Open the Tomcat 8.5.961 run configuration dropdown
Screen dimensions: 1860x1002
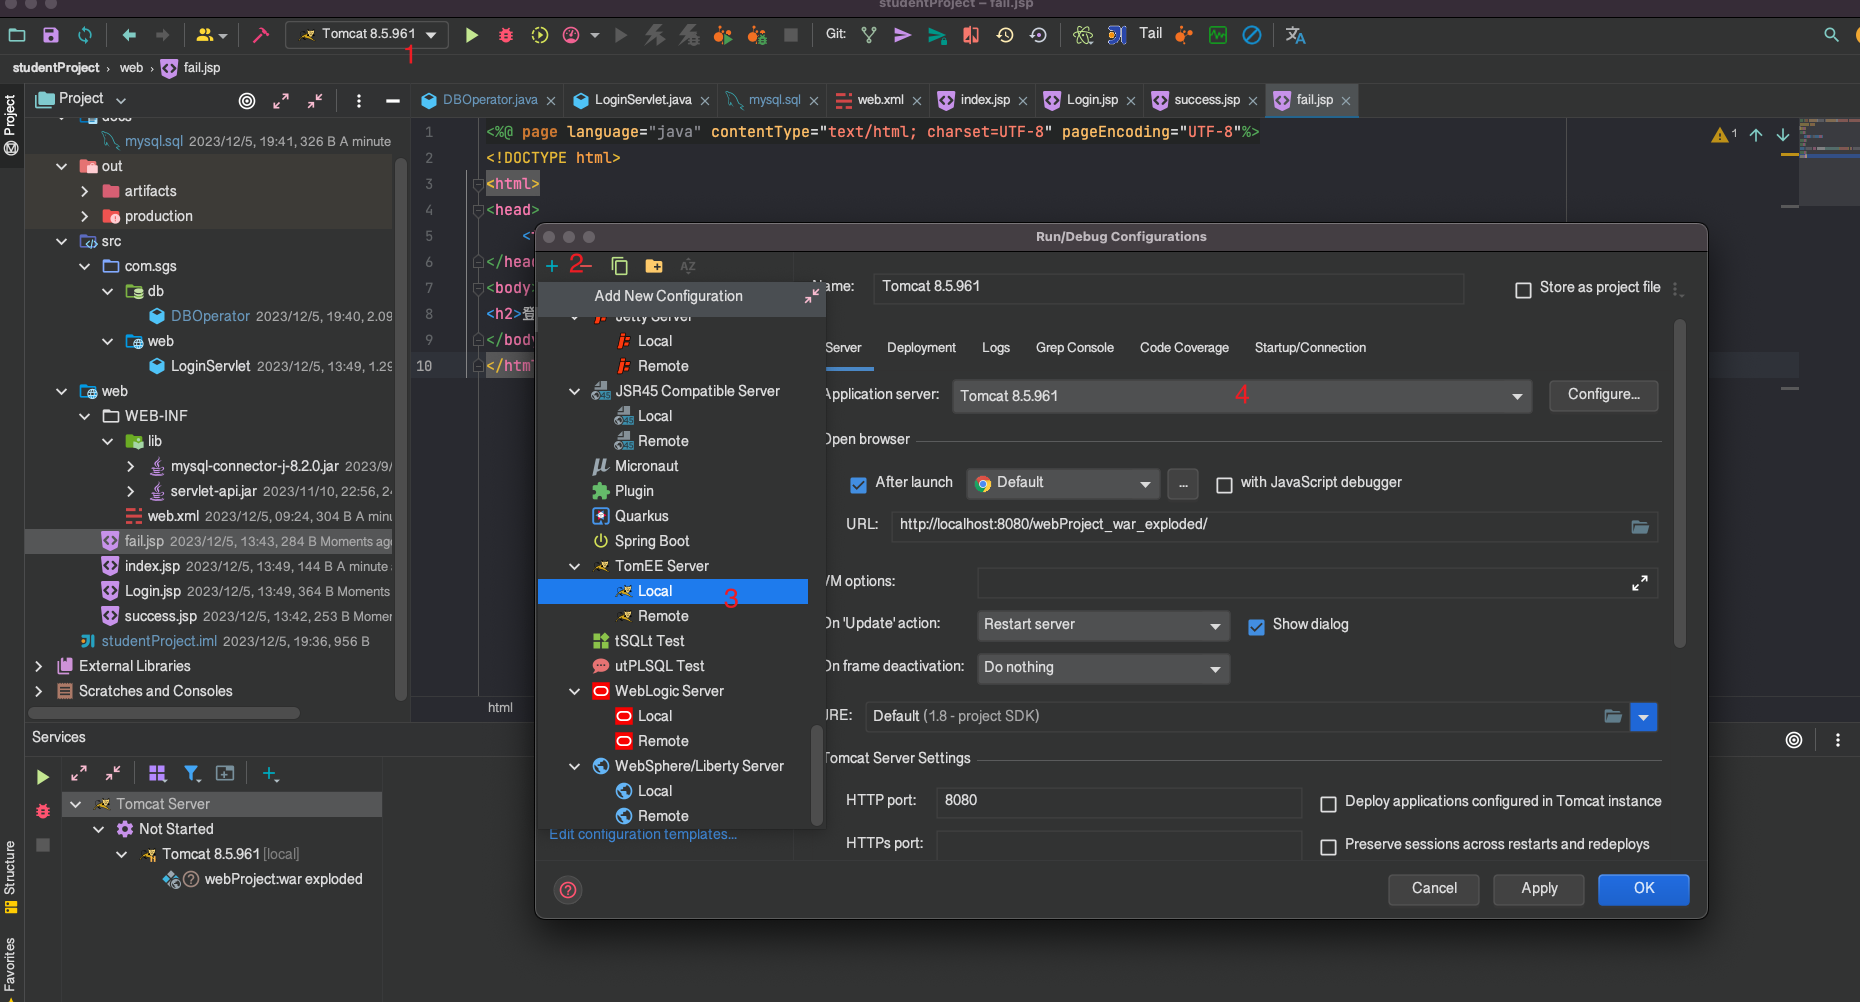pyautogui.click(x=367, y=34)
